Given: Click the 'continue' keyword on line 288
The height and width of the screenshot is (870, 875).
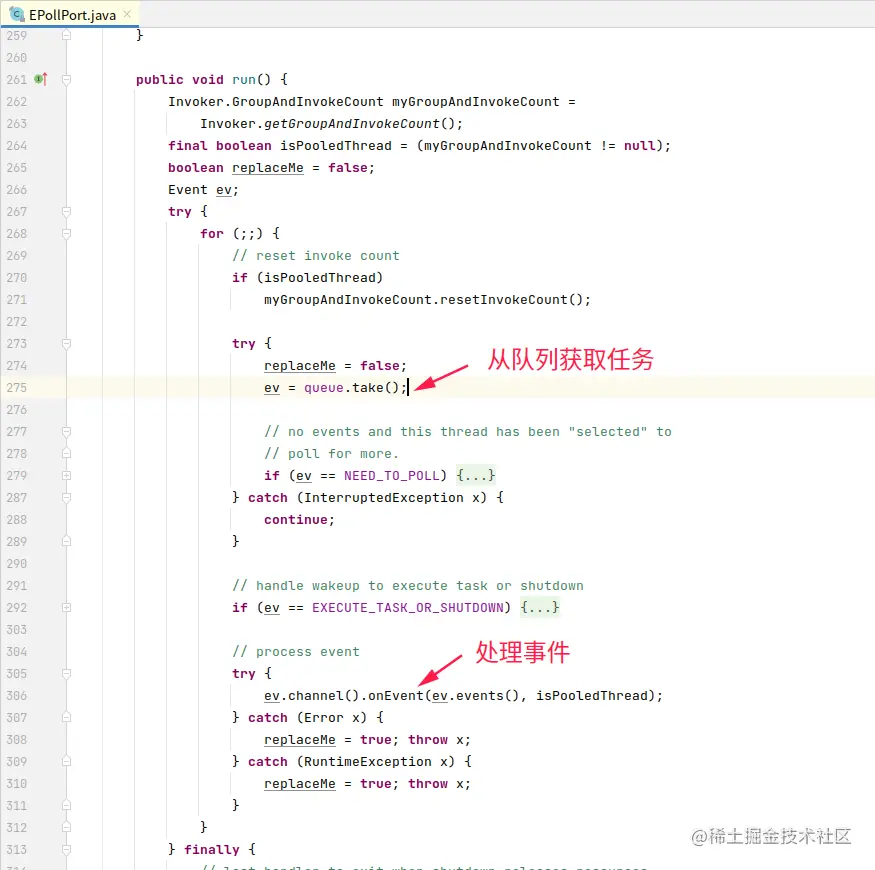Looking at the screenshot, I should [x=296, y=520].
